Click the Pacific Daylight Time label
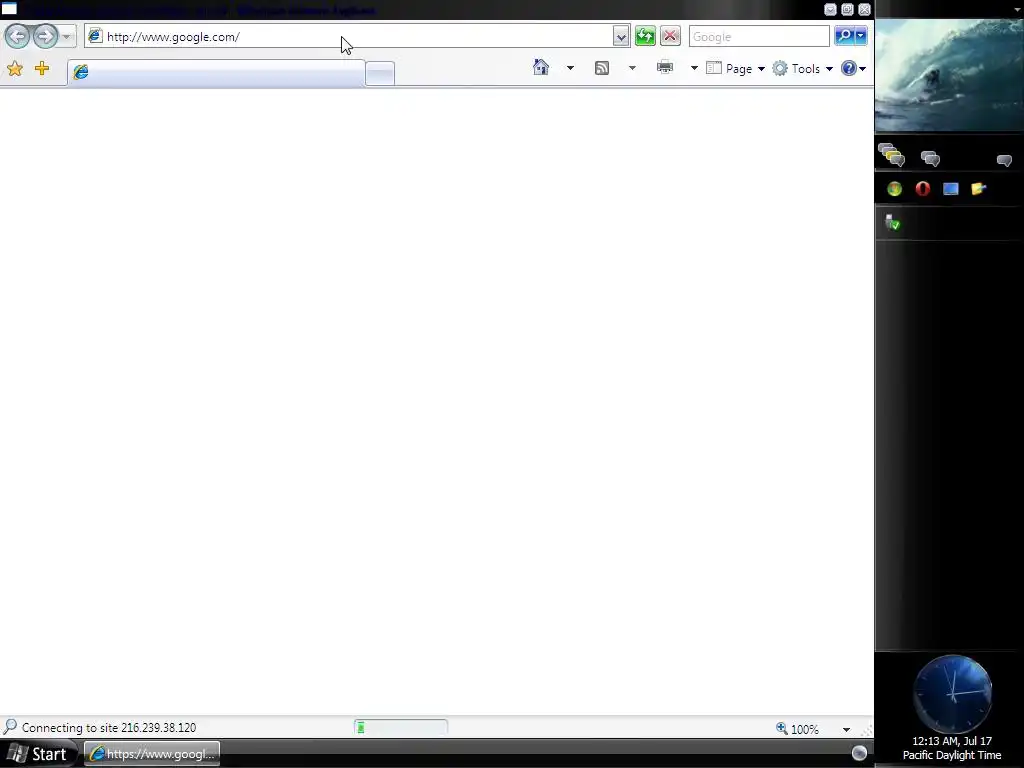Image resolution: width=1024 pixels, height=768 pixels. pyautogui.click(x=952, y=755)
